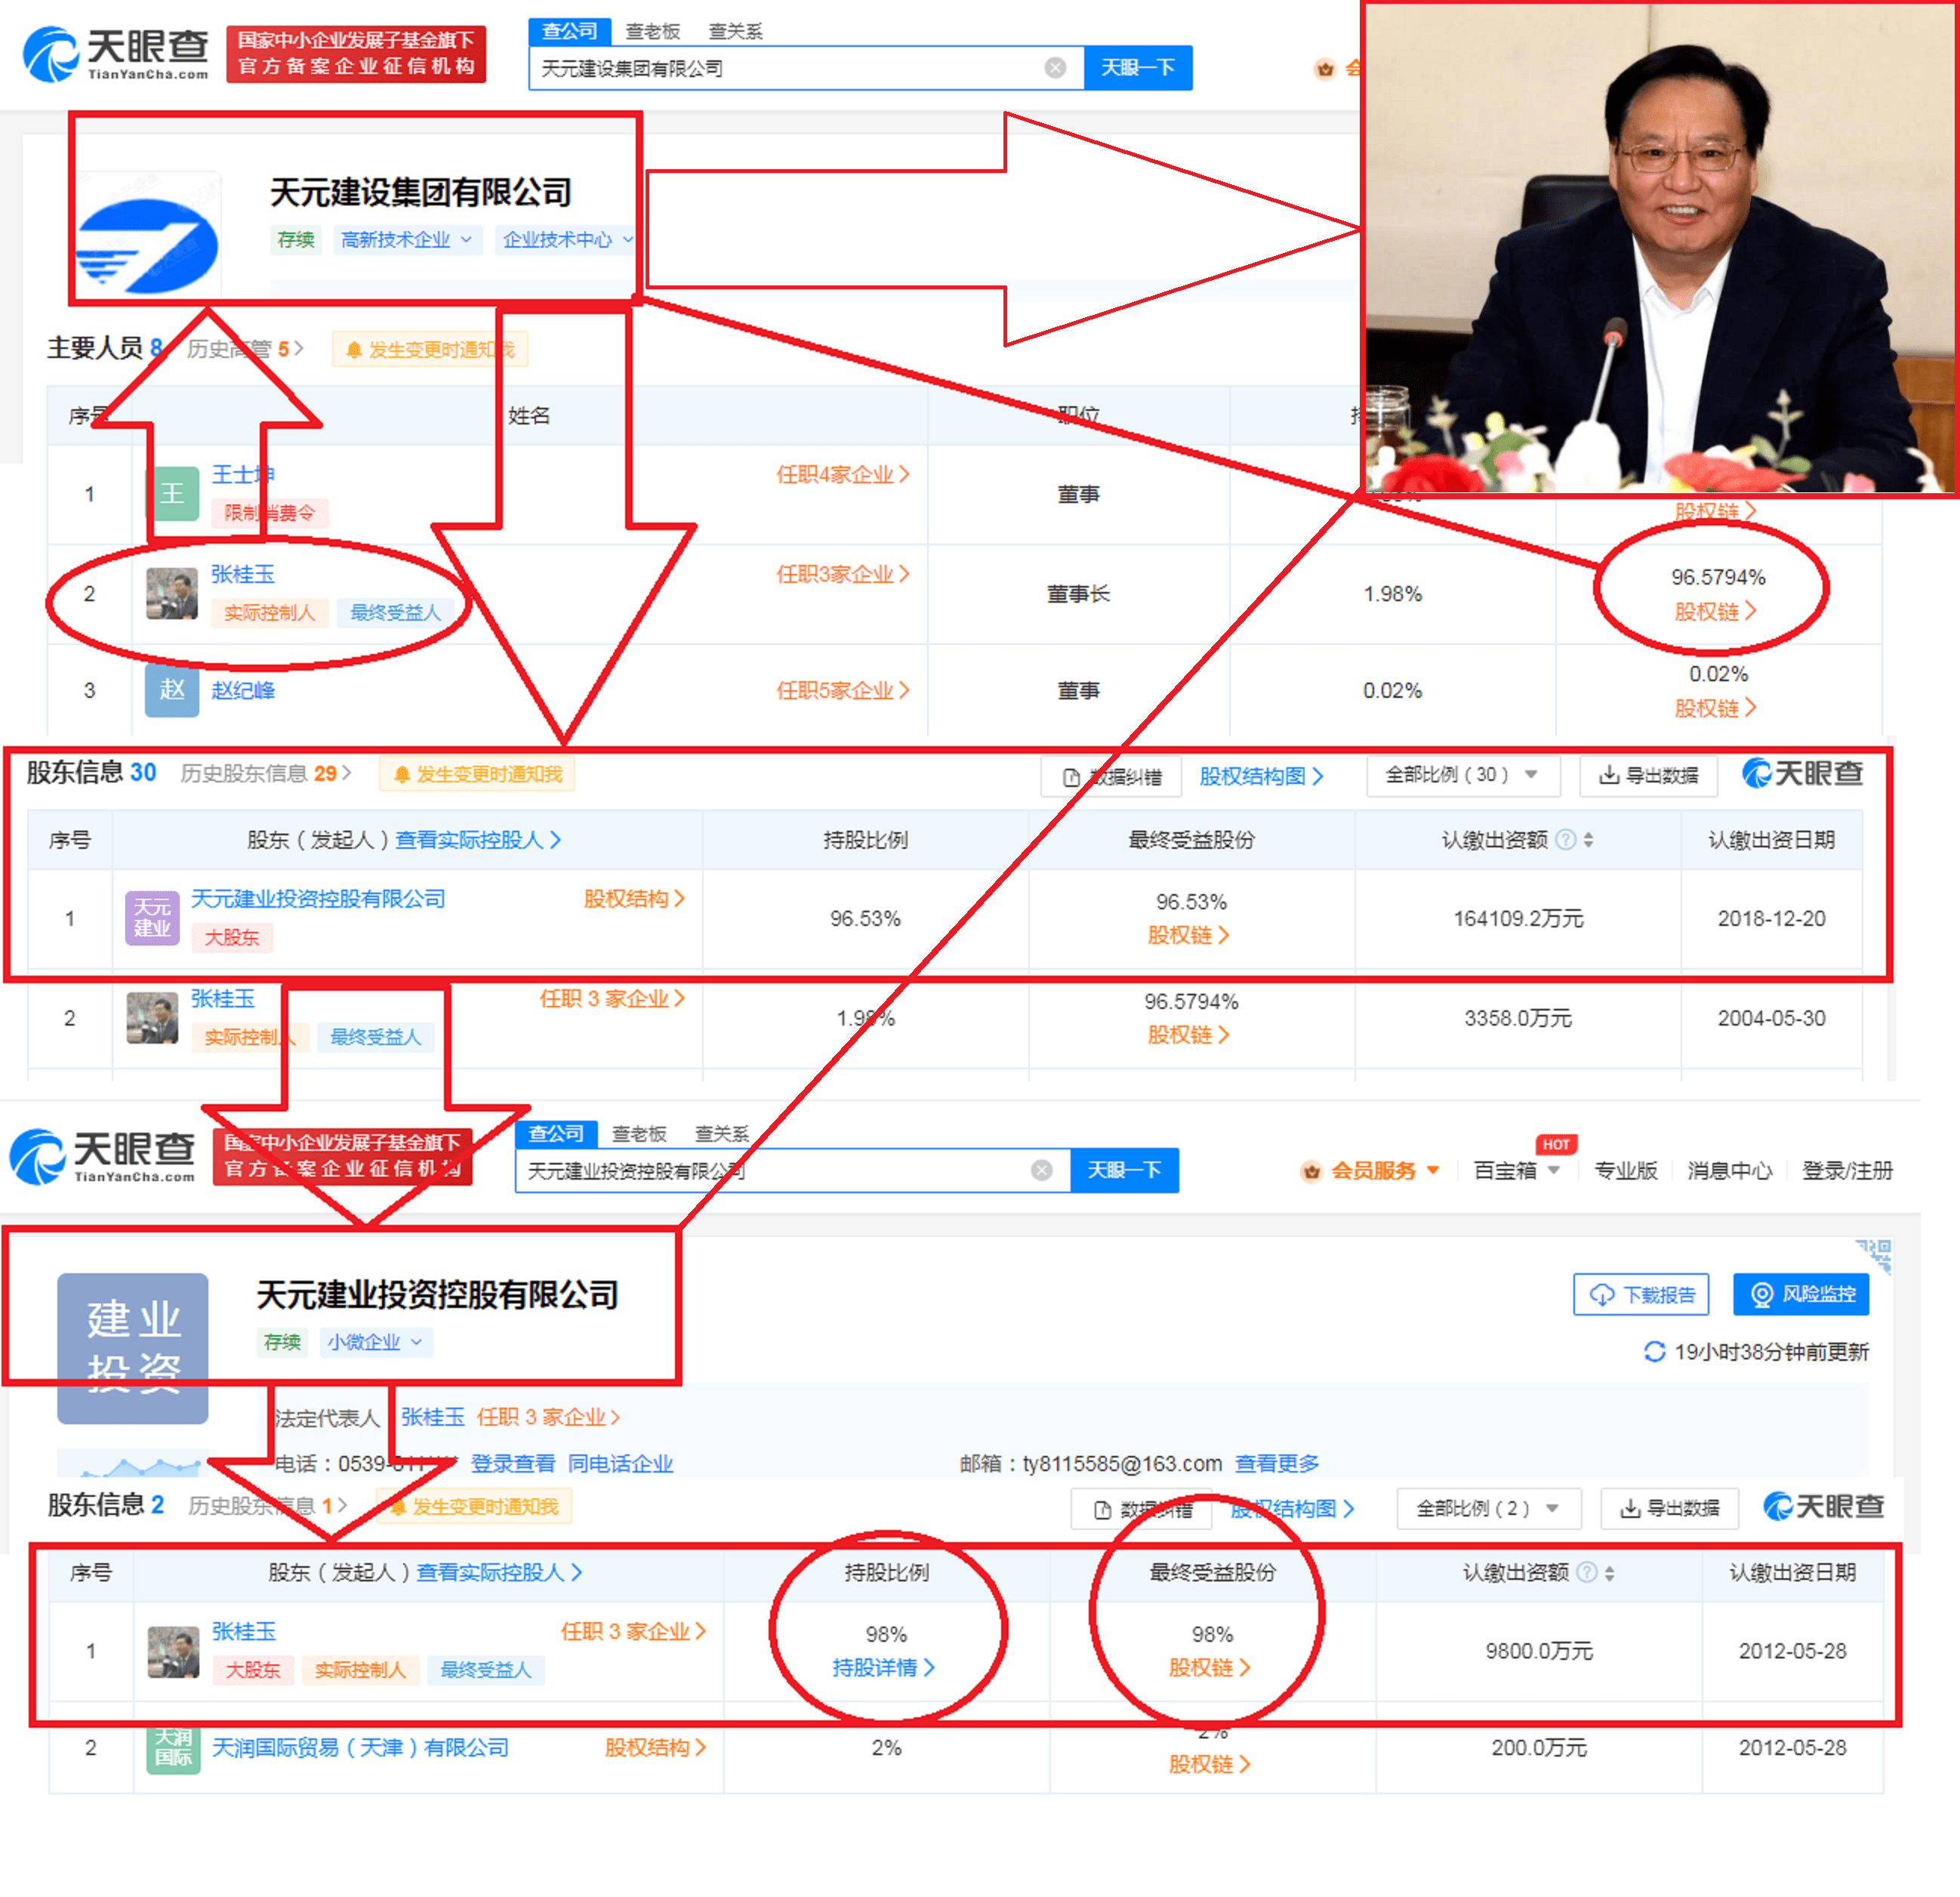This screenshot has height=1897, width=1960.
Task: Click the 赵 avatar icon
Action: coord(172,690)
